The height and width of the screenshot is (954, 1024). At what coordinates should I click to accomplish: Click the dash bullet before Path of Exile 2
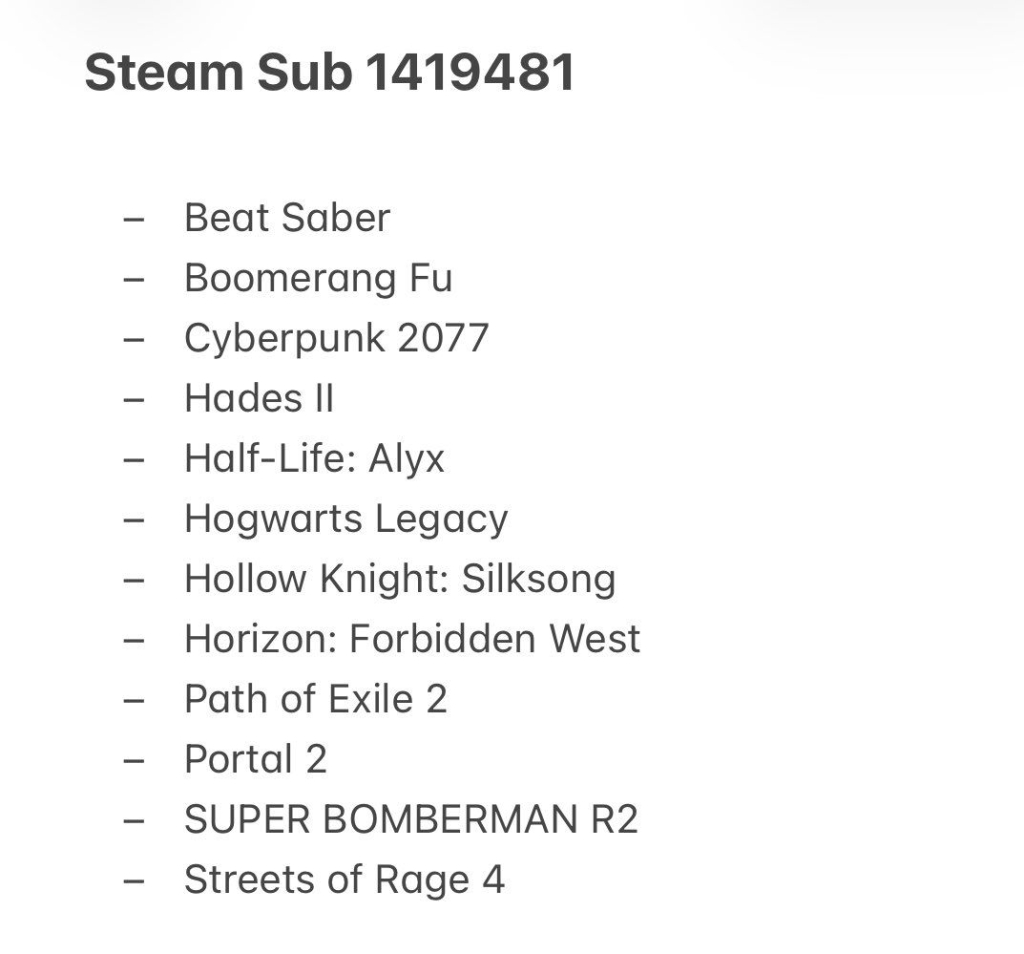click(x=133, y=701)
